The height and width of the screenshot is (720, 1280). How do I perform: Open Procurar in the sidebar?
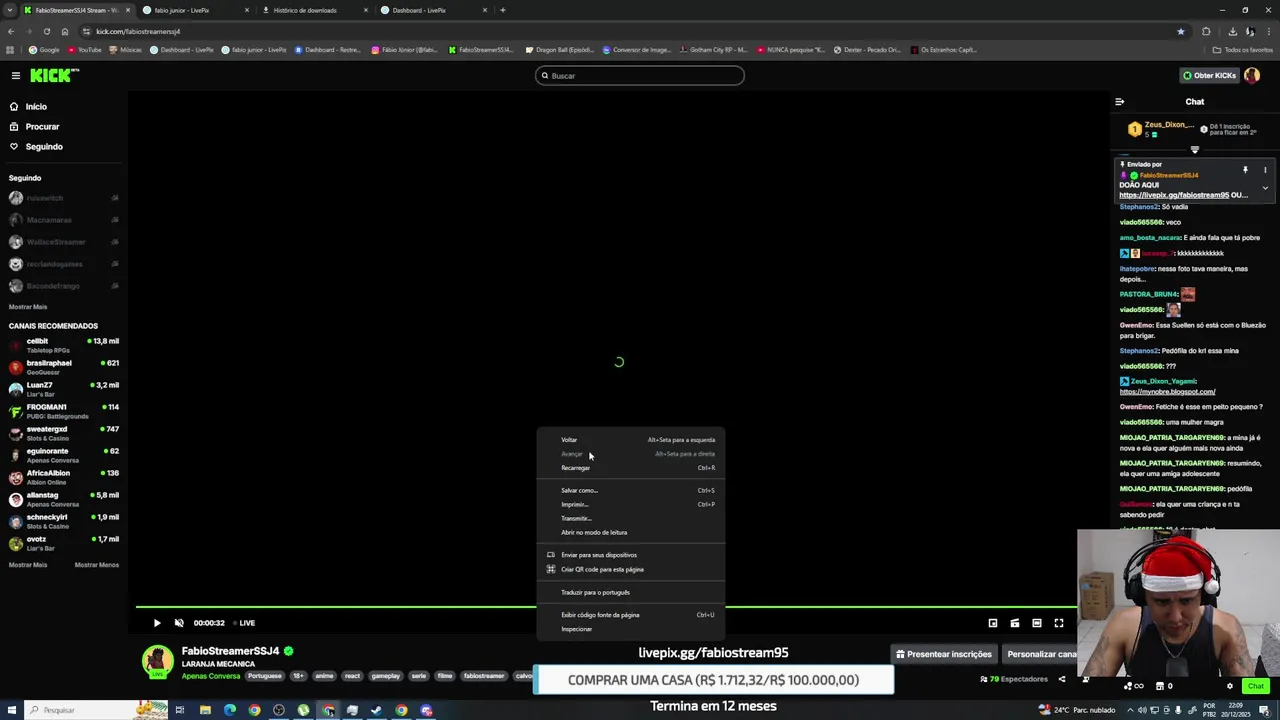(x=42, y=126)
